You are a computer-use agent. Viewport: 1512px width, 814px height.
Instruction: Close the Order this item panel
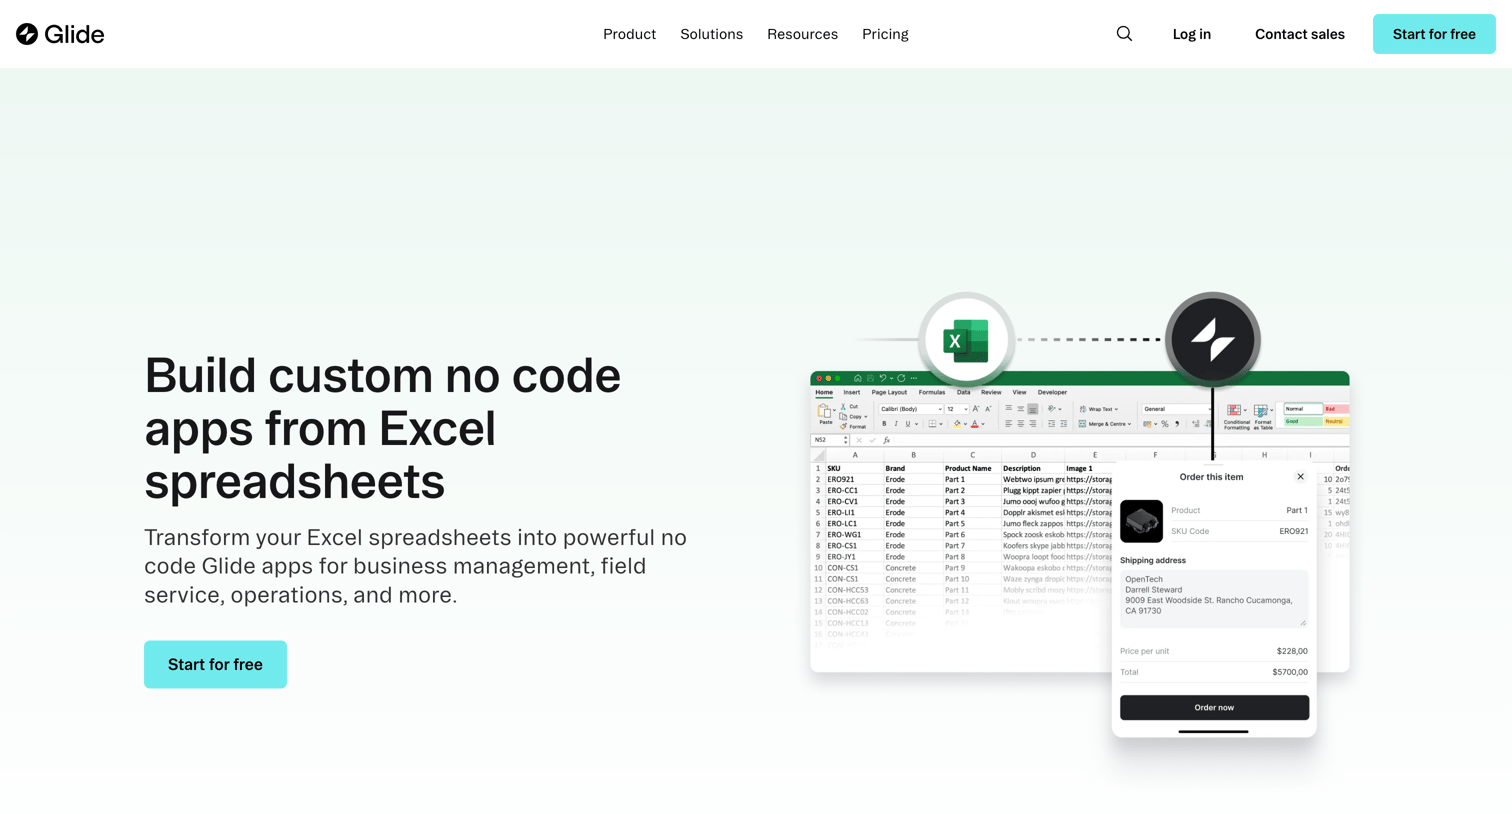click(1300, 477)
